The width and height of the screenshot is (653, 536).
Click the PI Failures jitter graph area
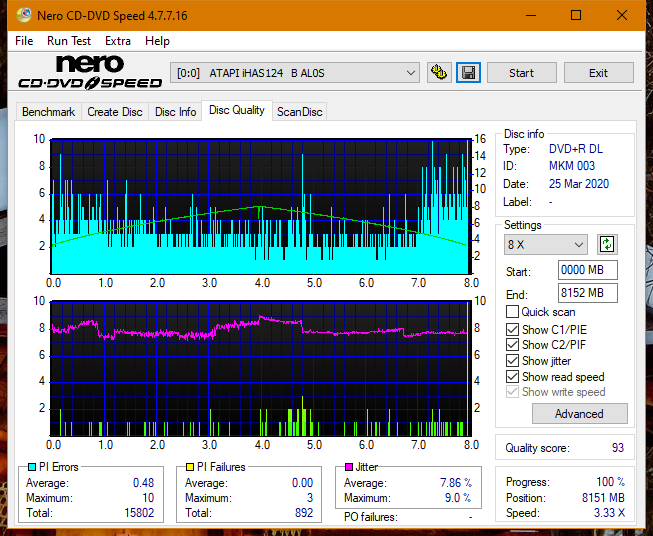coord(261,368)
